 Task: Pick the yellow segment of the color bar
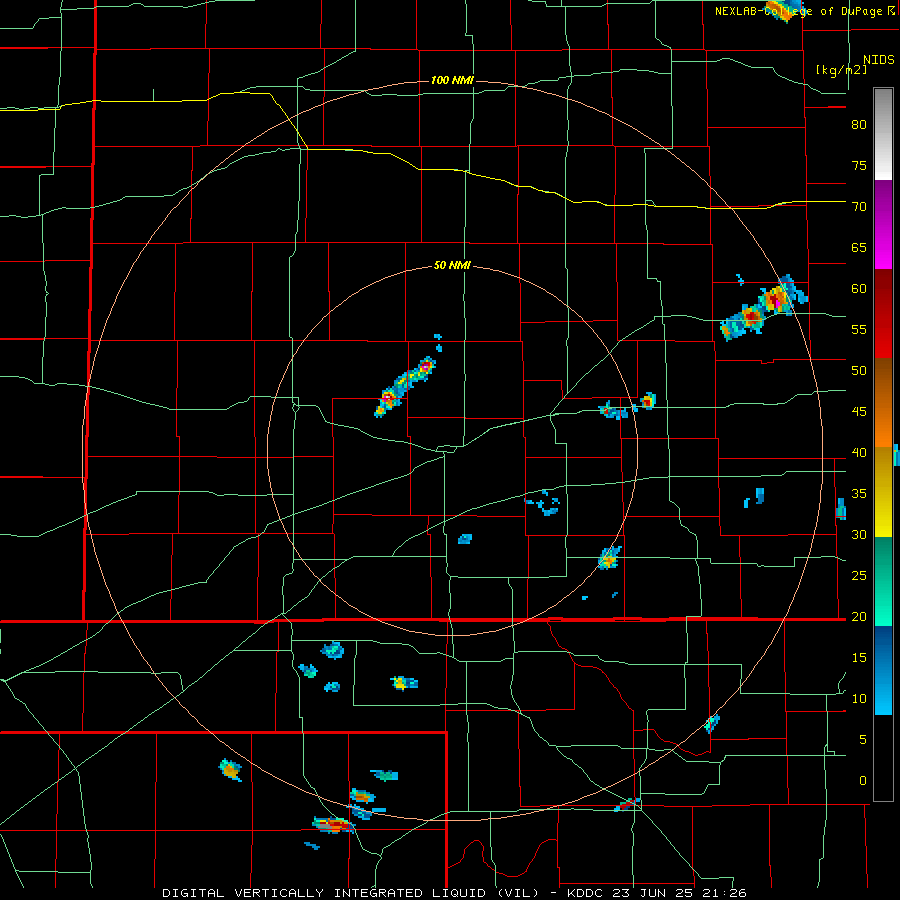(883, 492)
